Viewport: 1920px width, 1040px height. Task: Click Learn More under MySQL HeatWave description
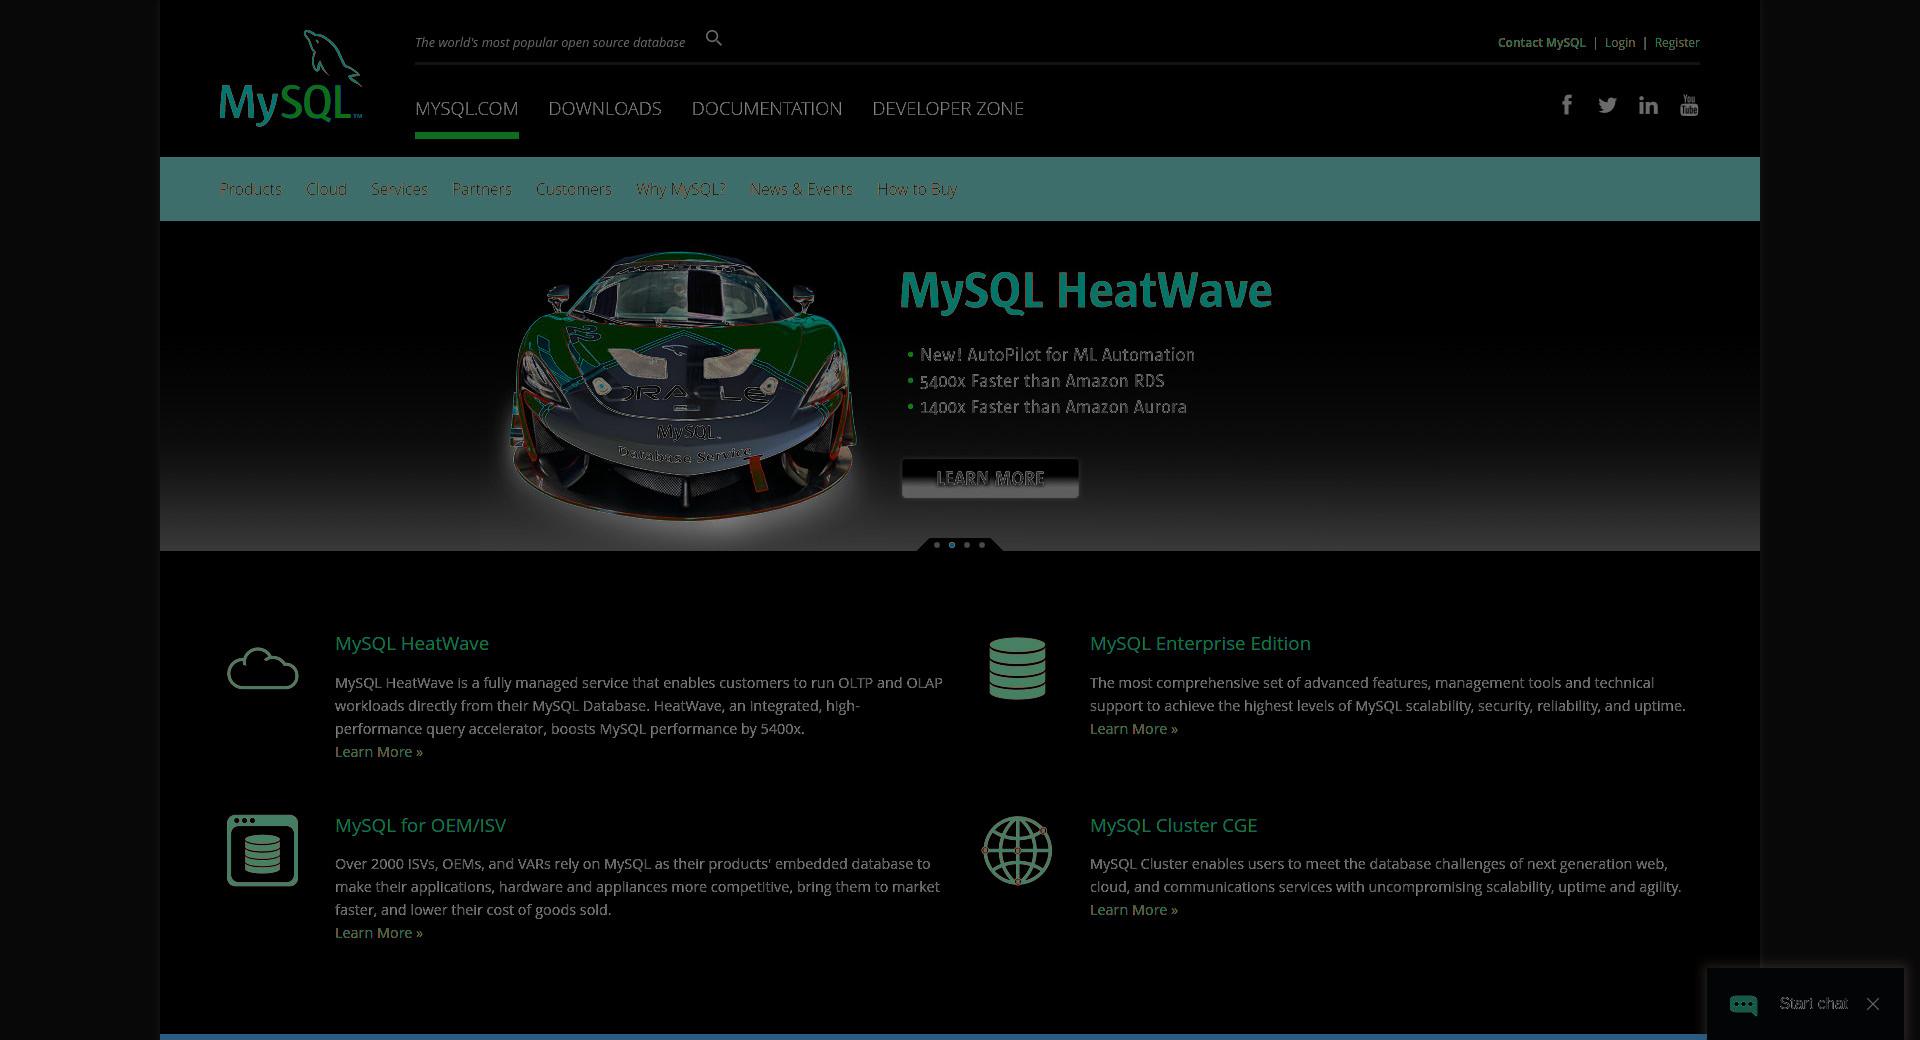(x=379, y=752)
